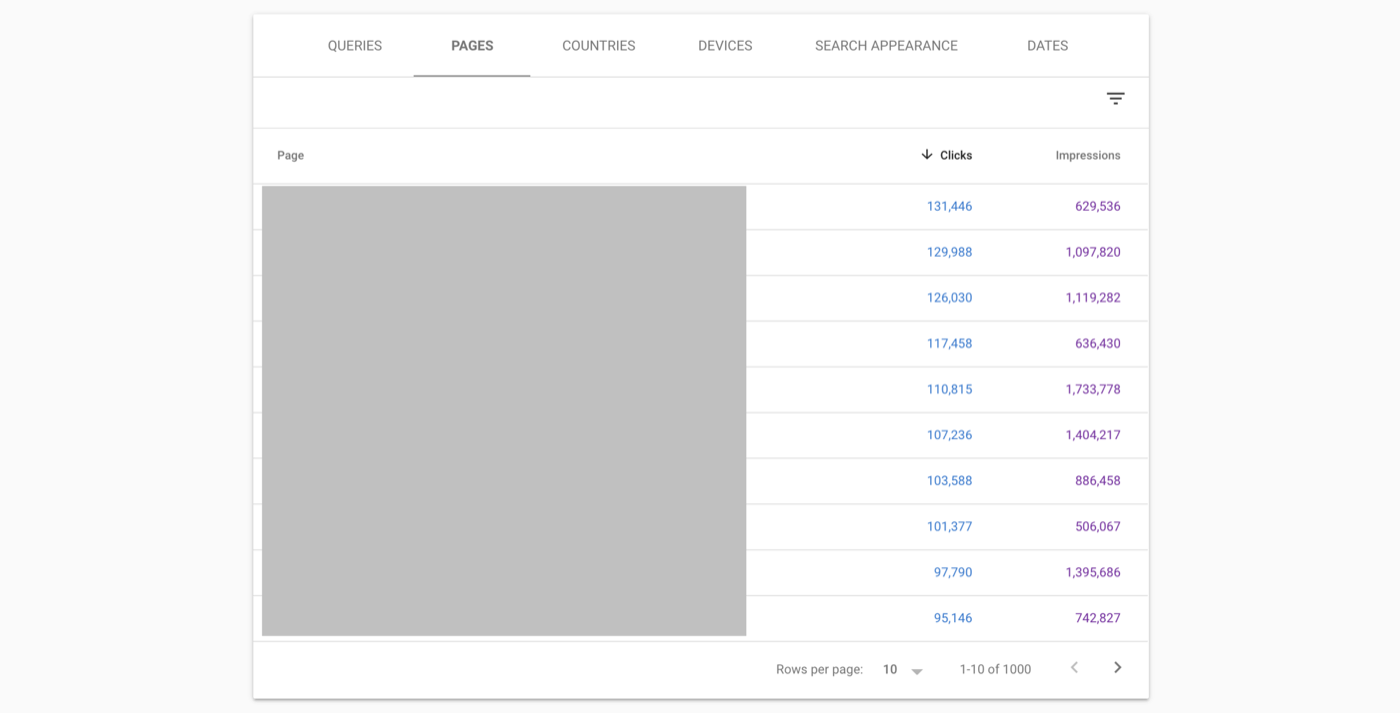Viewport: 1400px width, 713px height.
Task: Click the impressions value 636,430
Action: pyautogui.click(x=1098, y=344)
